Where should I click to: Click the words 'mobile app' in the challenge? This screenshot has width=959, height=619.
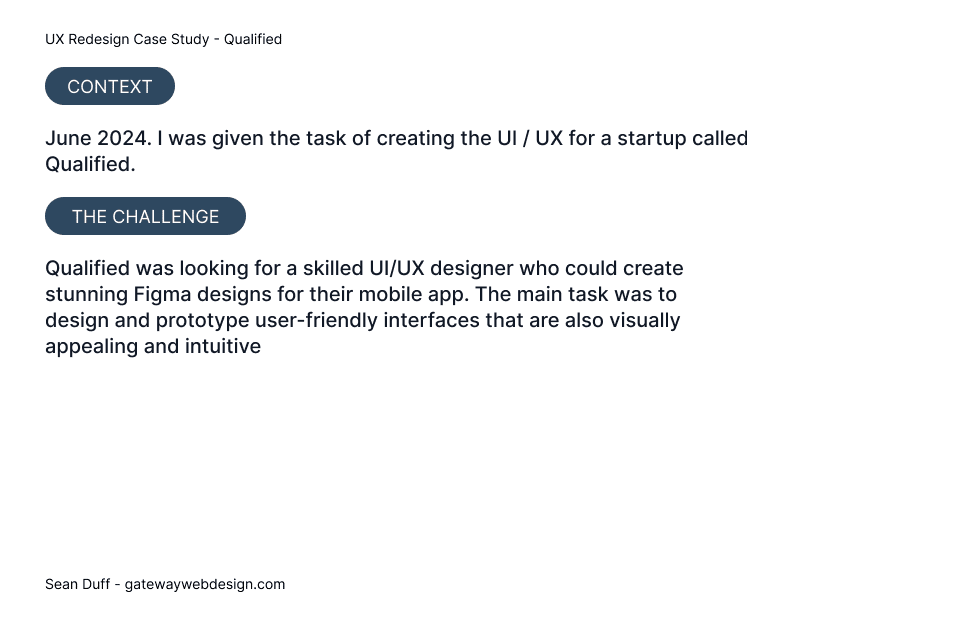(x=413, y=295)
